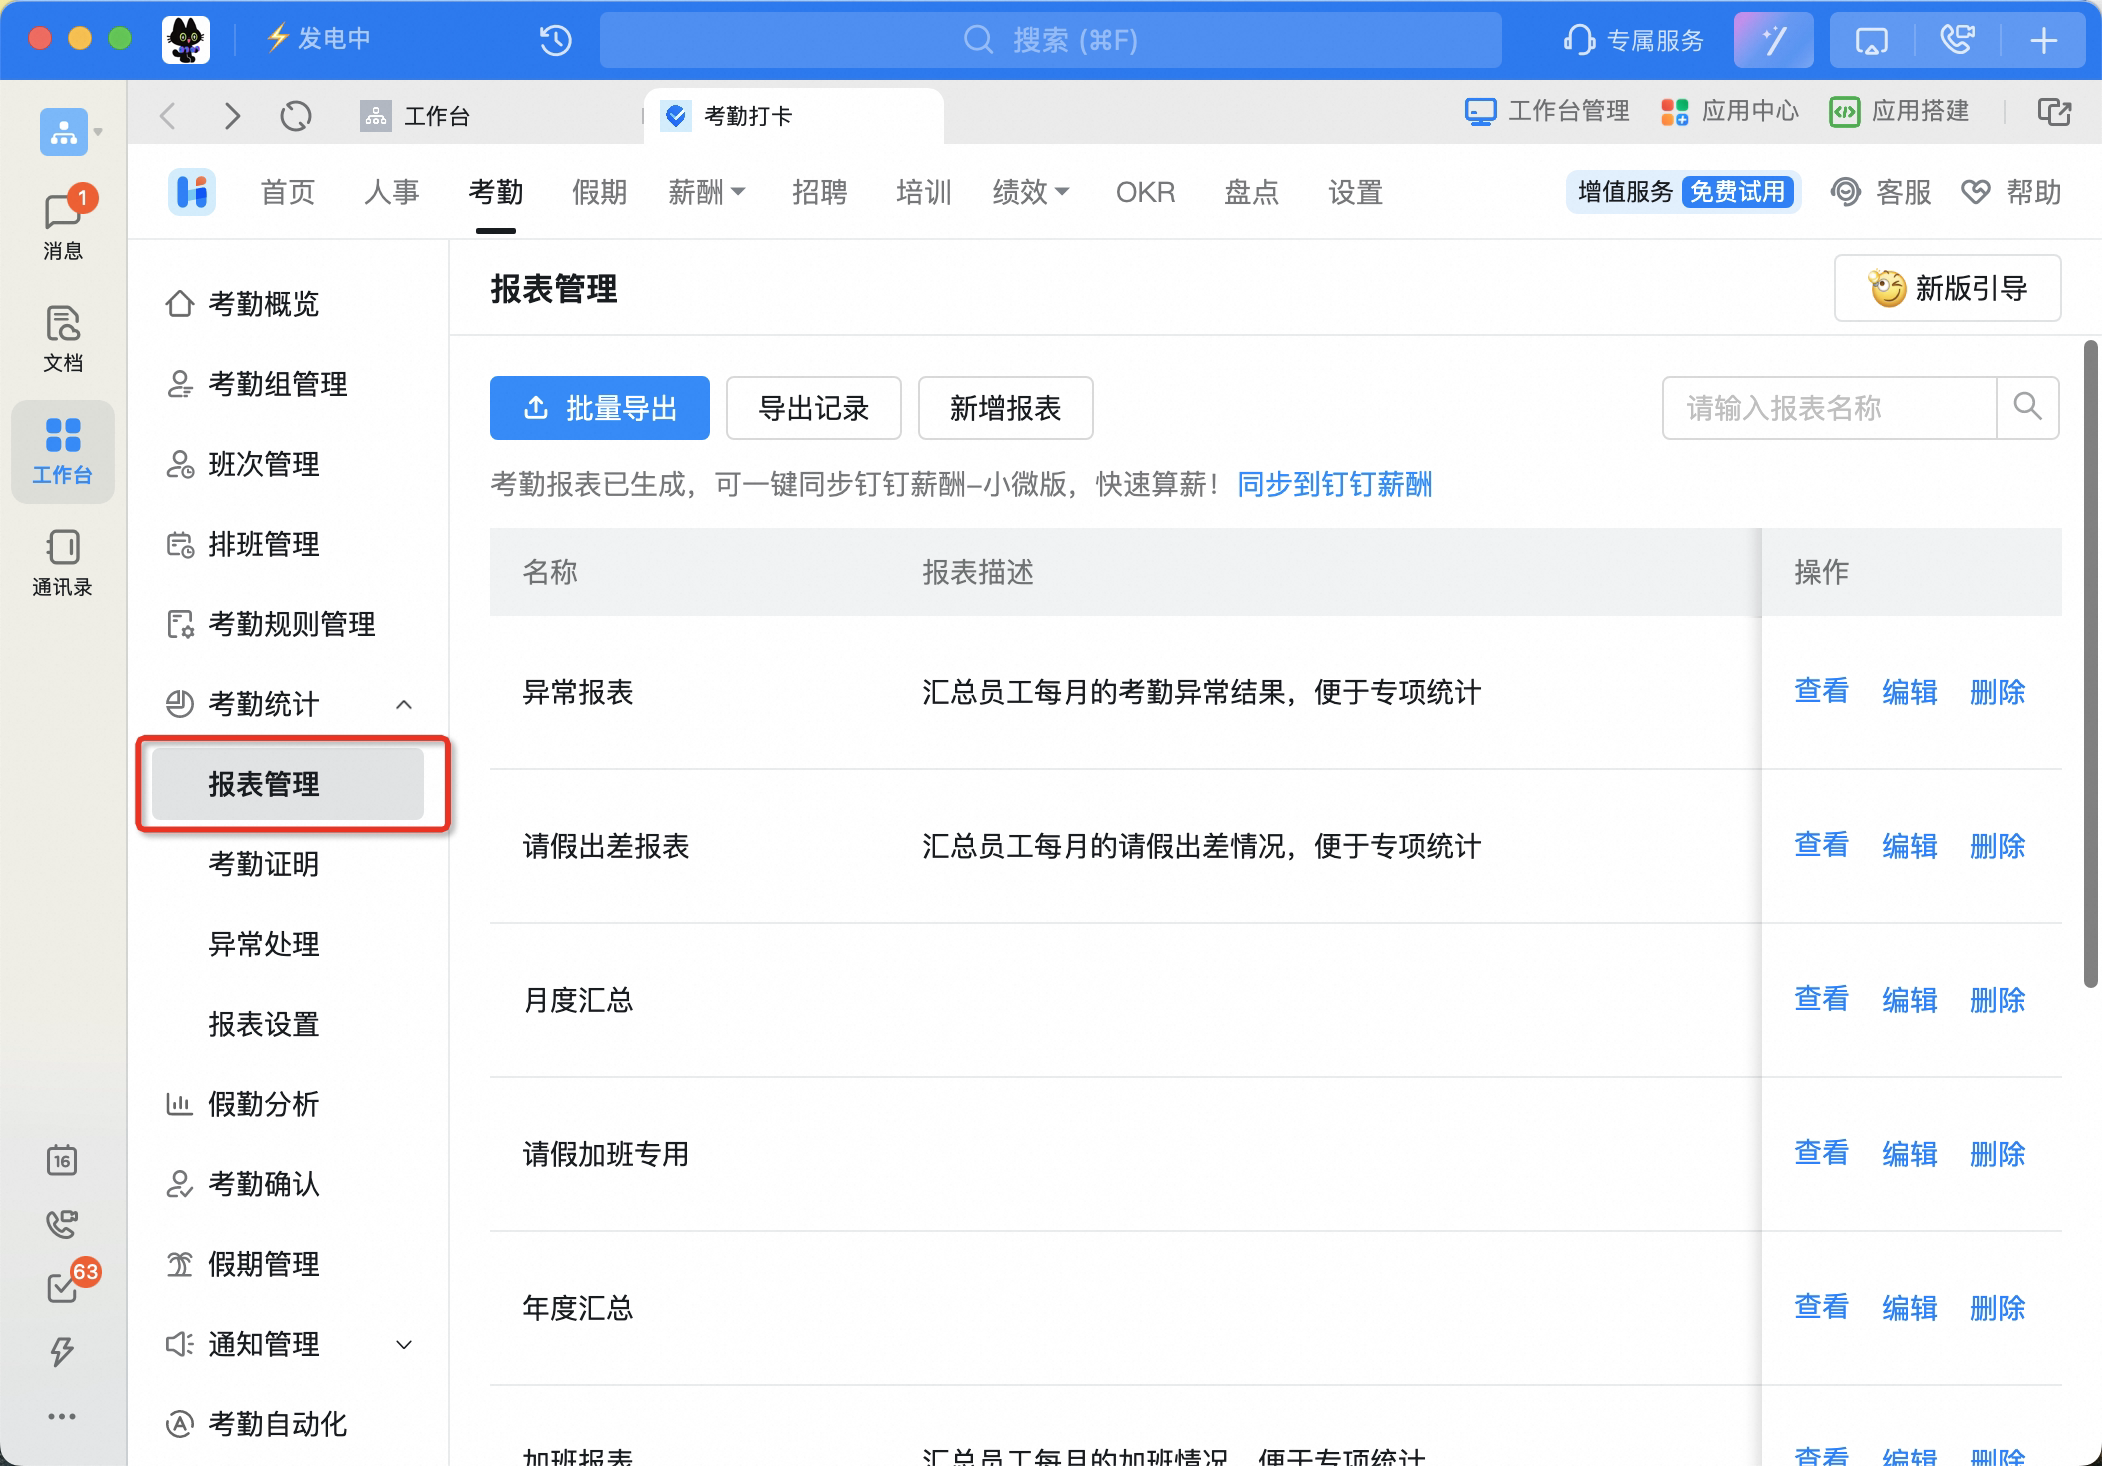Click the reload page icon

pyautogui.click(x=296, y=116)
